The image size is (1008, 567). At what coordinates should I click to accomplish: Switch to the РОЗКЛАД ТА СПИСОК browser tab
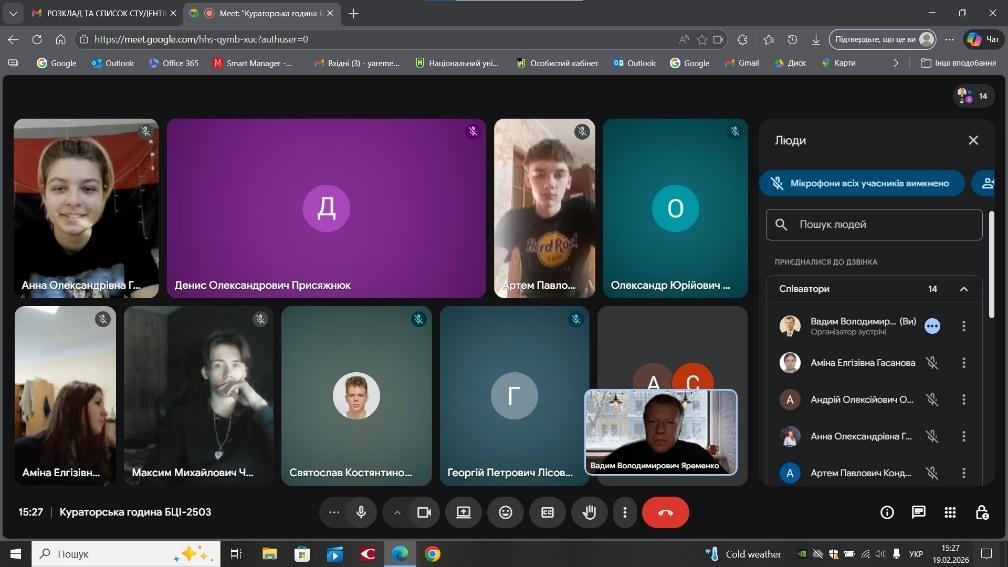tap(98, 13)
